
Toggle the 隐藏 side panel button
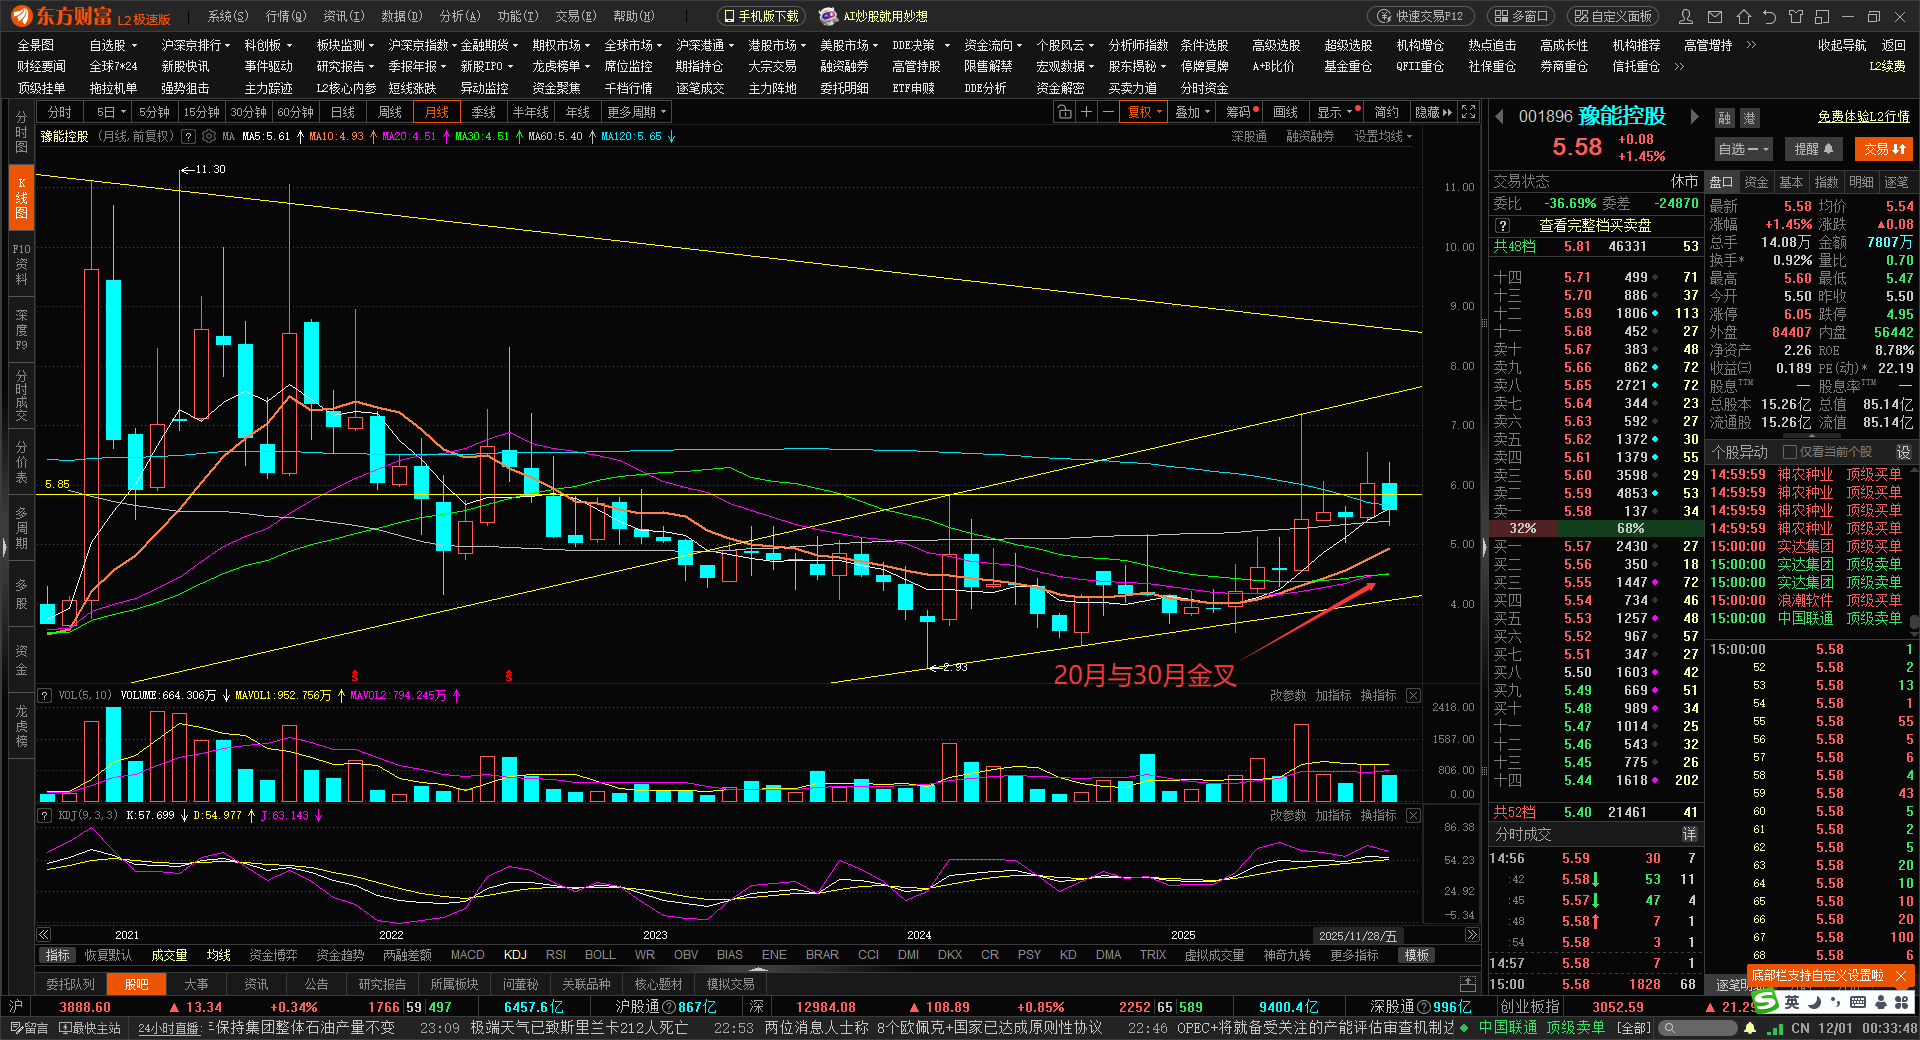(1432, 112)
